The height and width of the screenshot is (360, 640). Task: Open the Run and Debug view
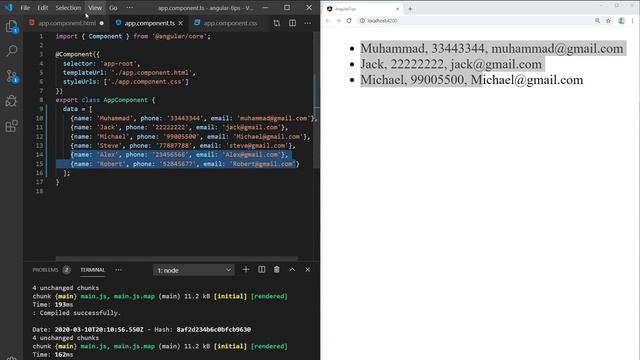(11, 101)
